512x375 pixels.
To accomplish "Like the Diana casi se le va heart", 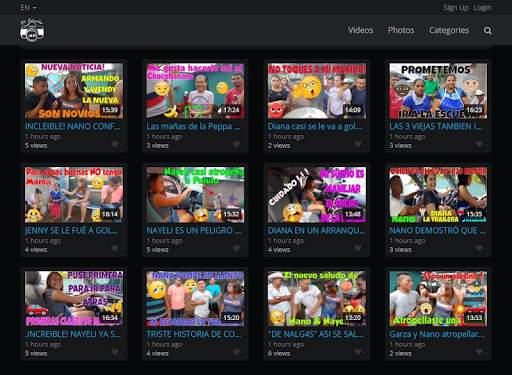I will (358, 144).
